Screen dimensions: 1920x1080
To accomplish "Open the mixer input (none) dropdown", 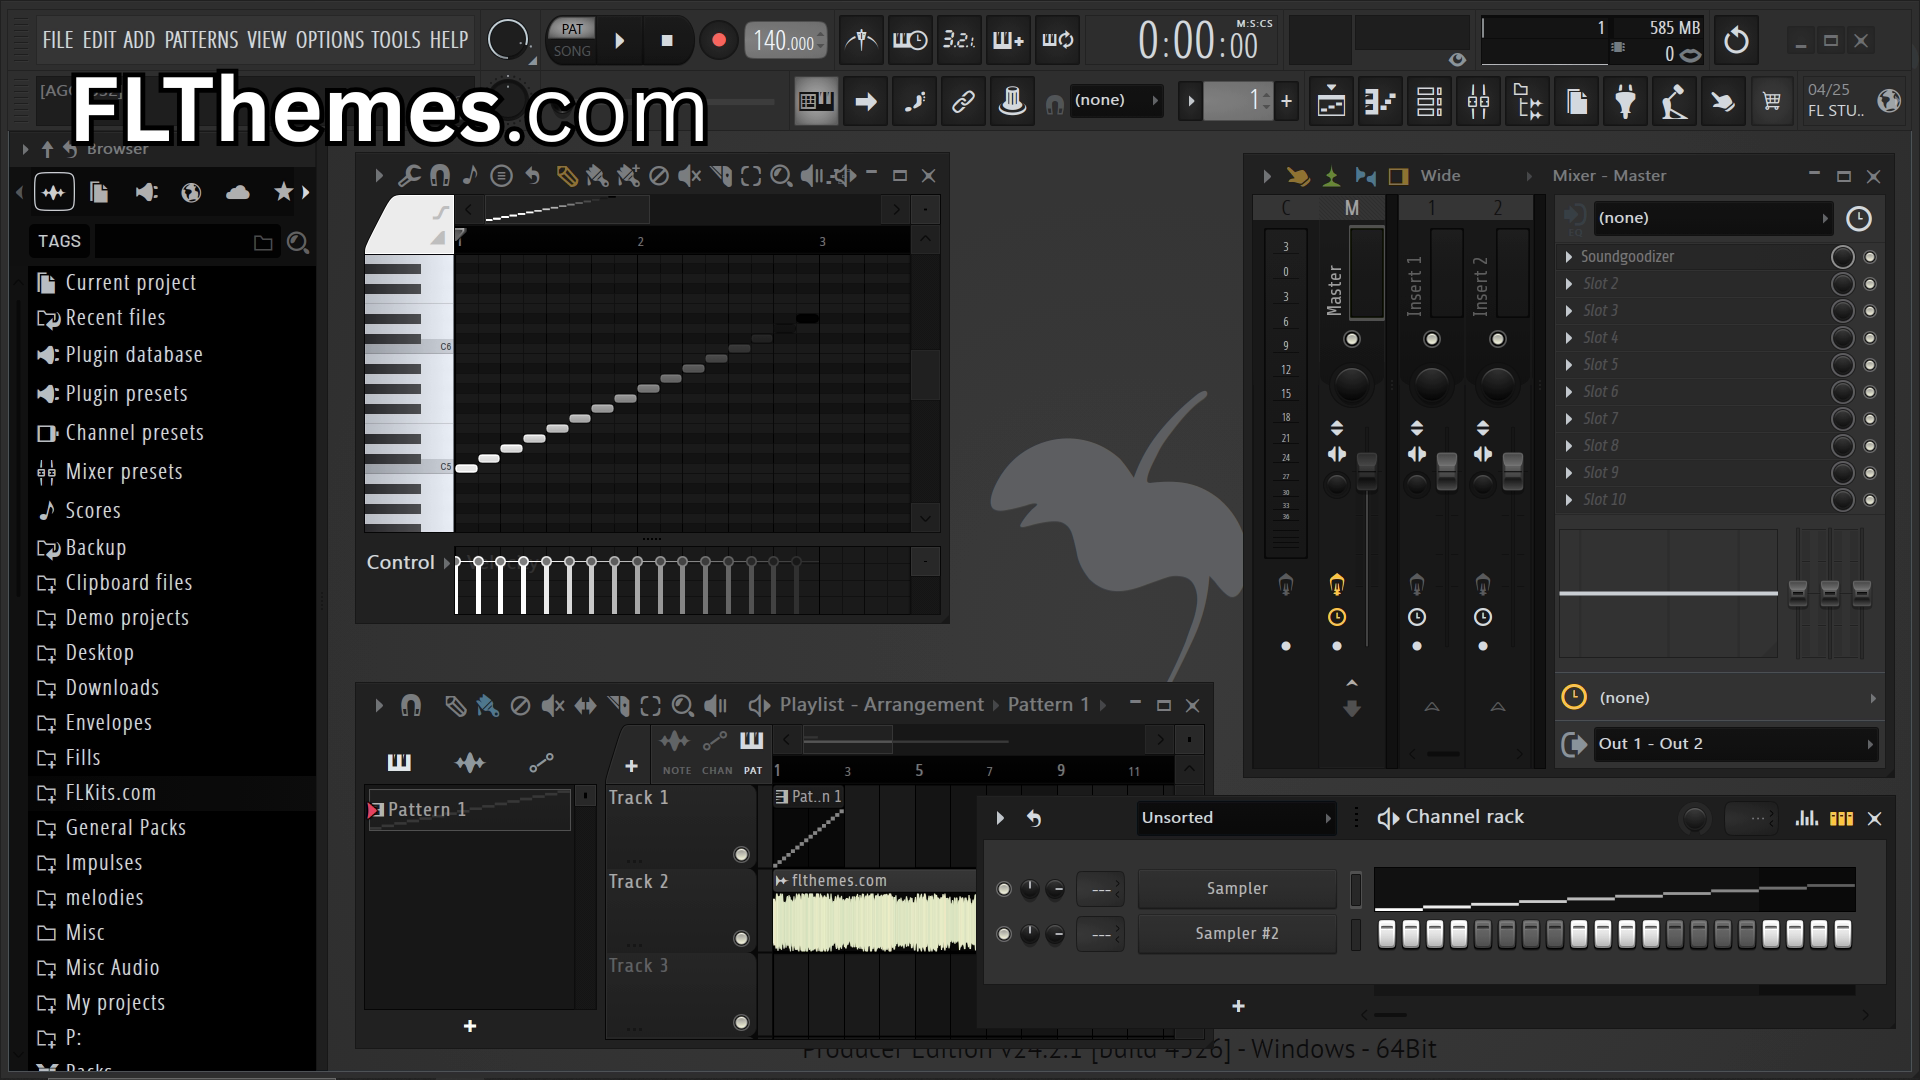I will pos(1712,218).
